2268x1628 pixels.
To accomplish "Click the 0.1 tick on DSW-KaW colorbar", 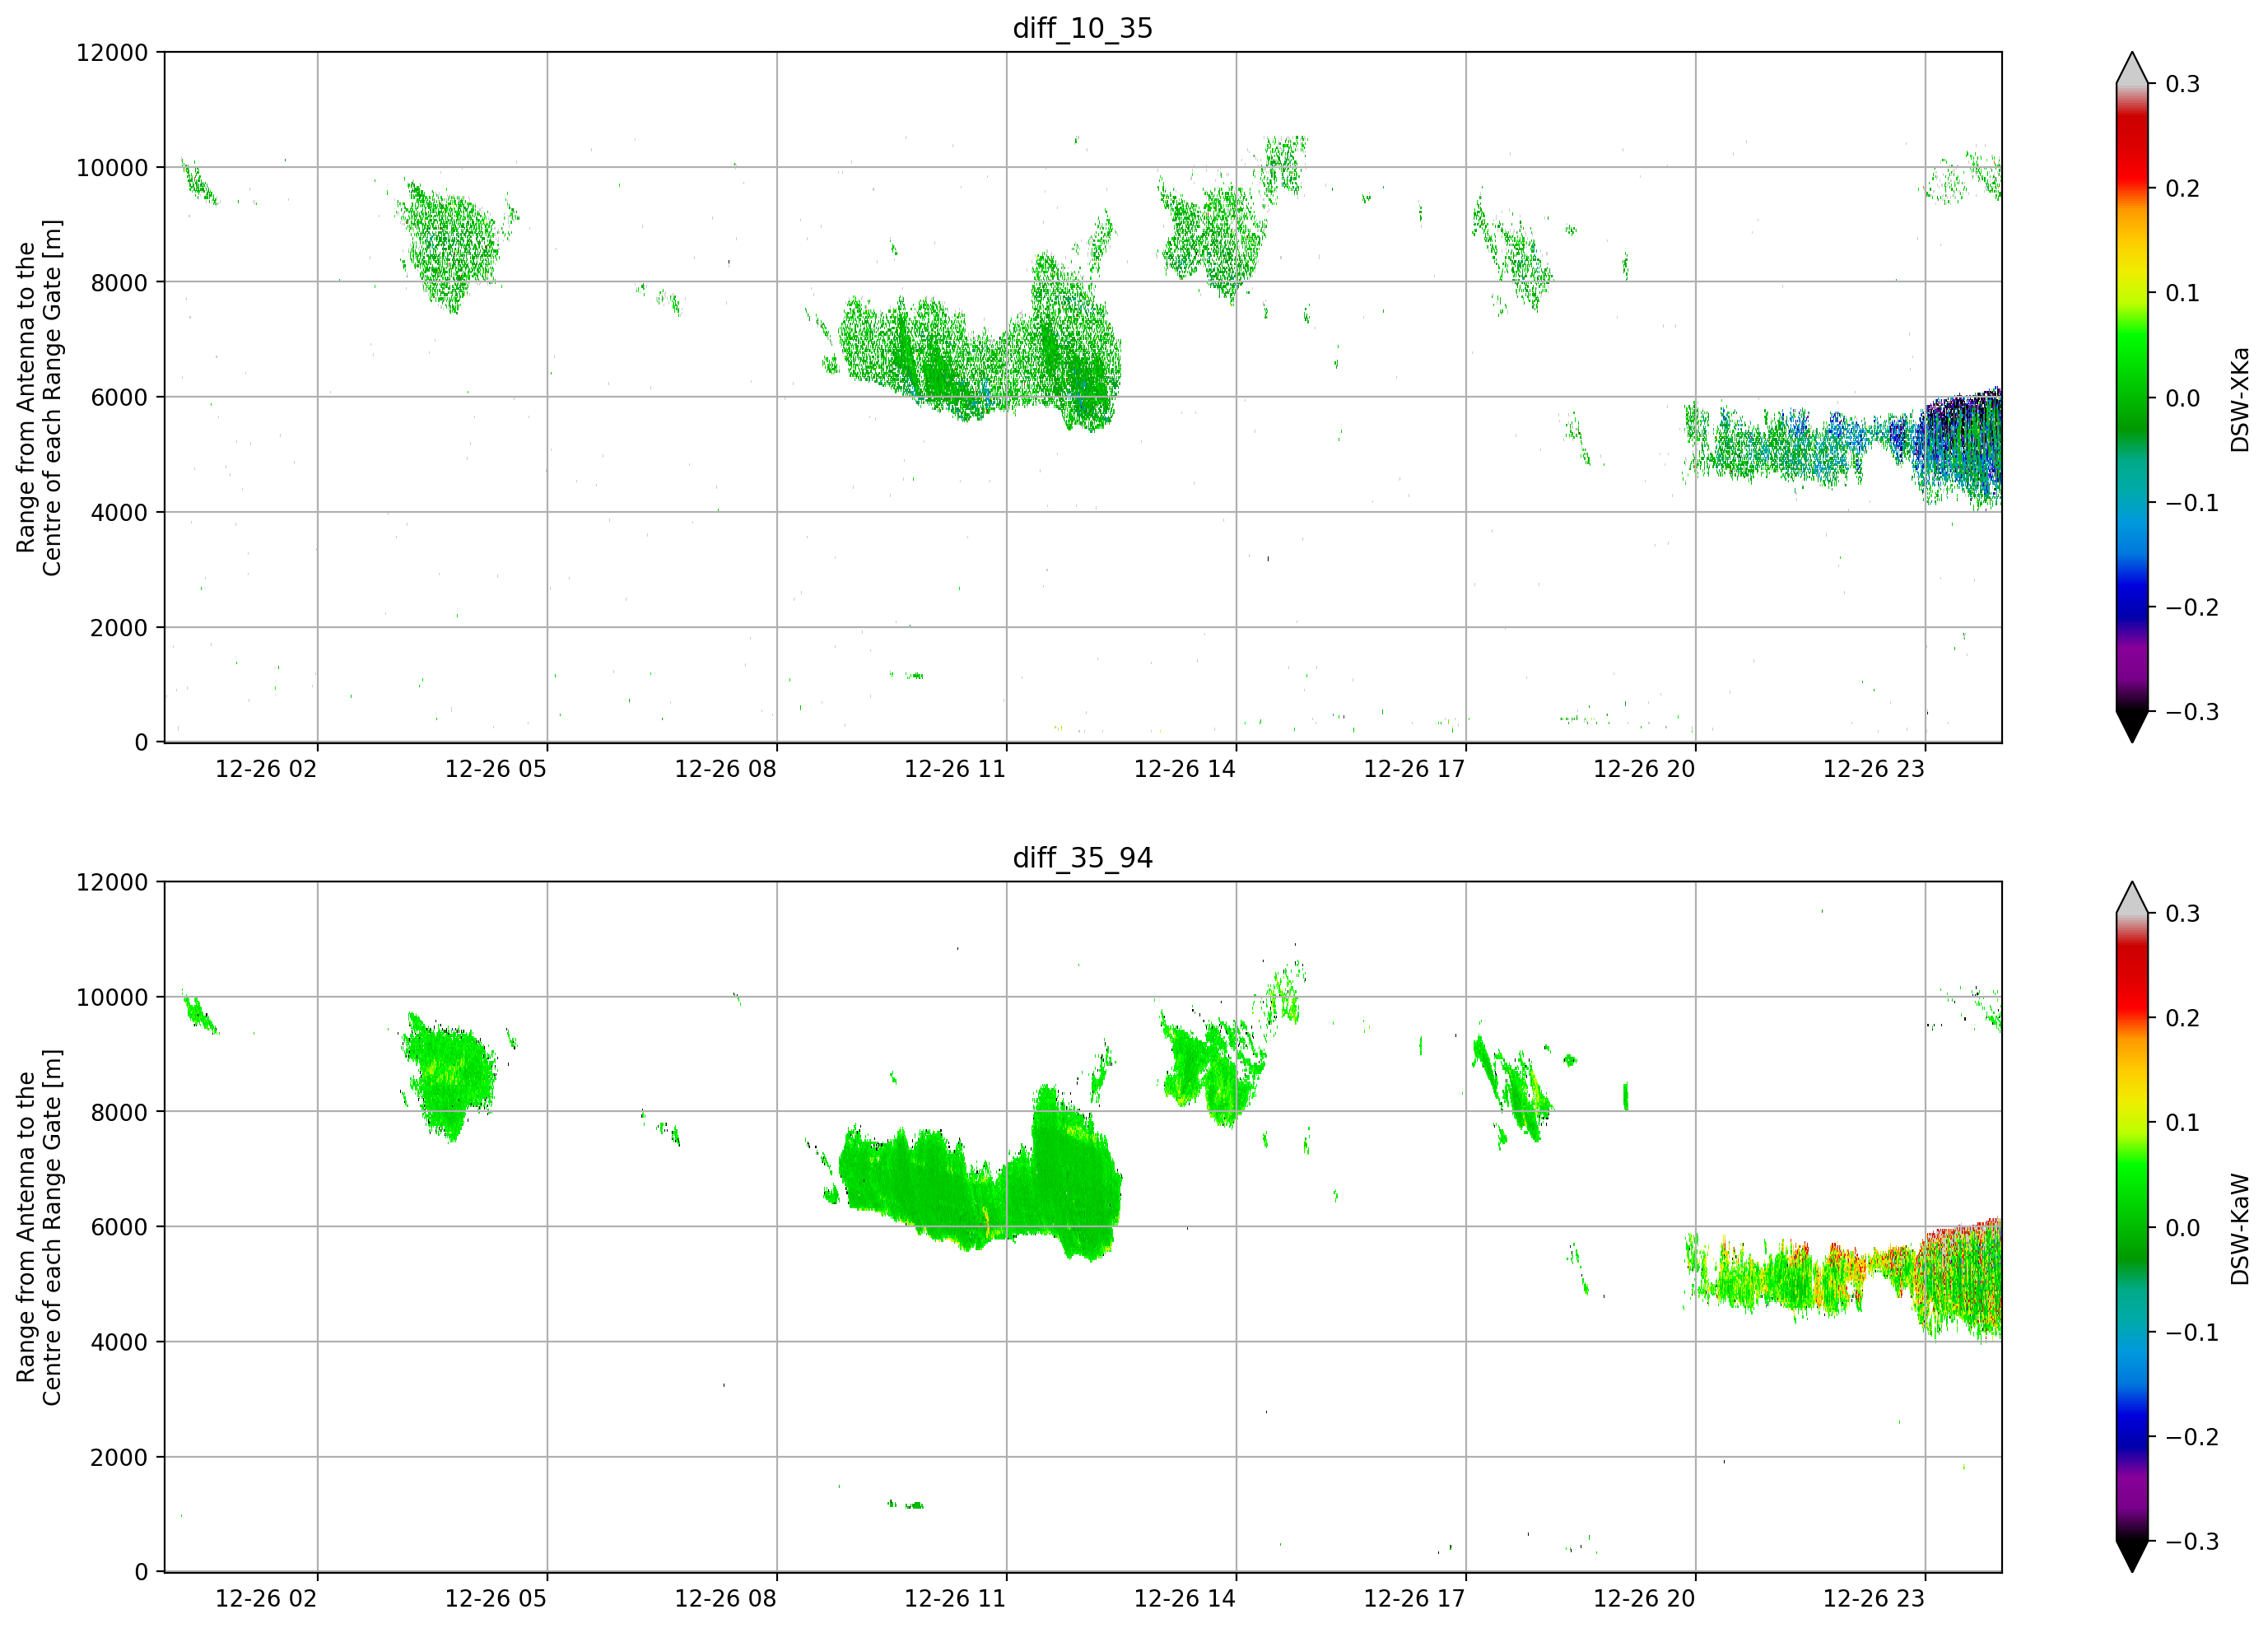I will [2182, 1123].
